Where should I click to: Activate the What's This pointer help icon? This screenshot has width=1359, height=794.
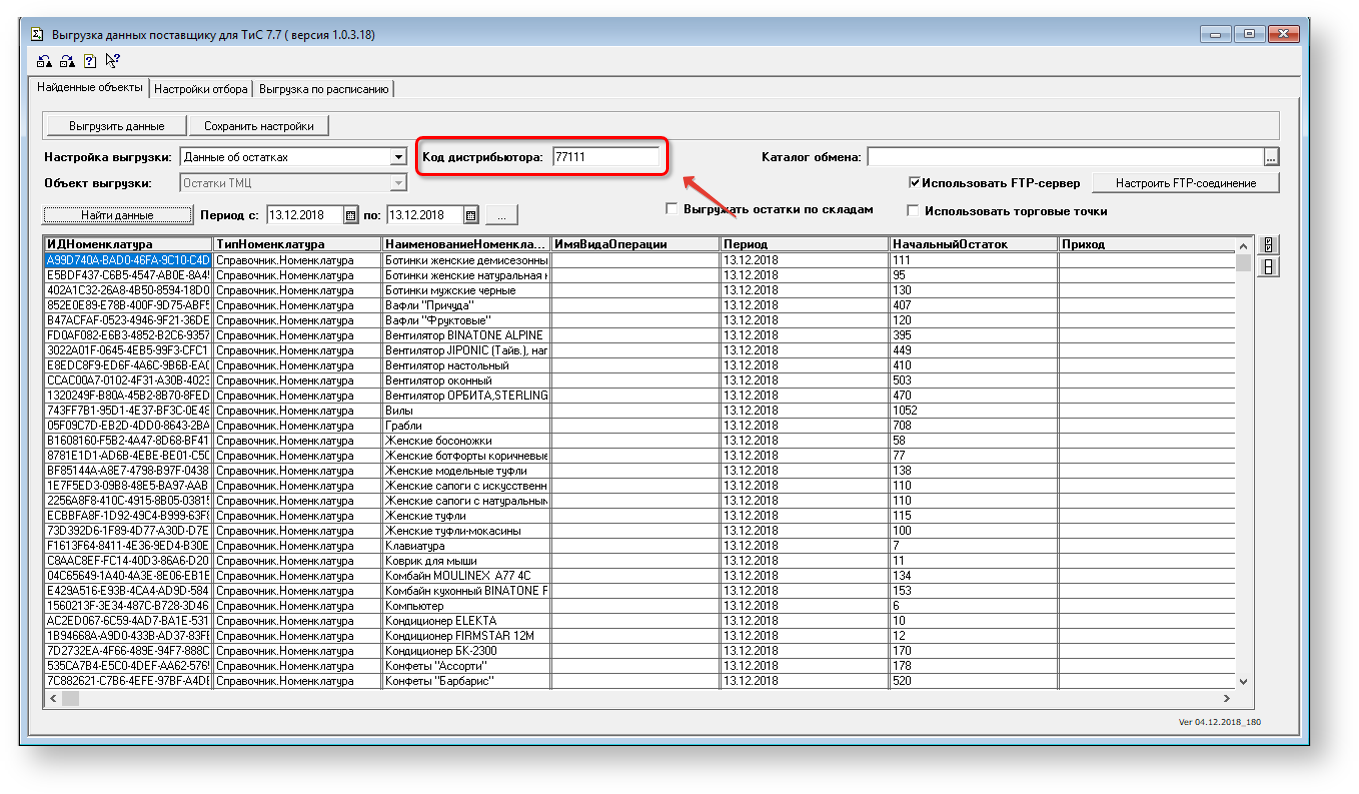pyautogui.click(x=112, y=61)
